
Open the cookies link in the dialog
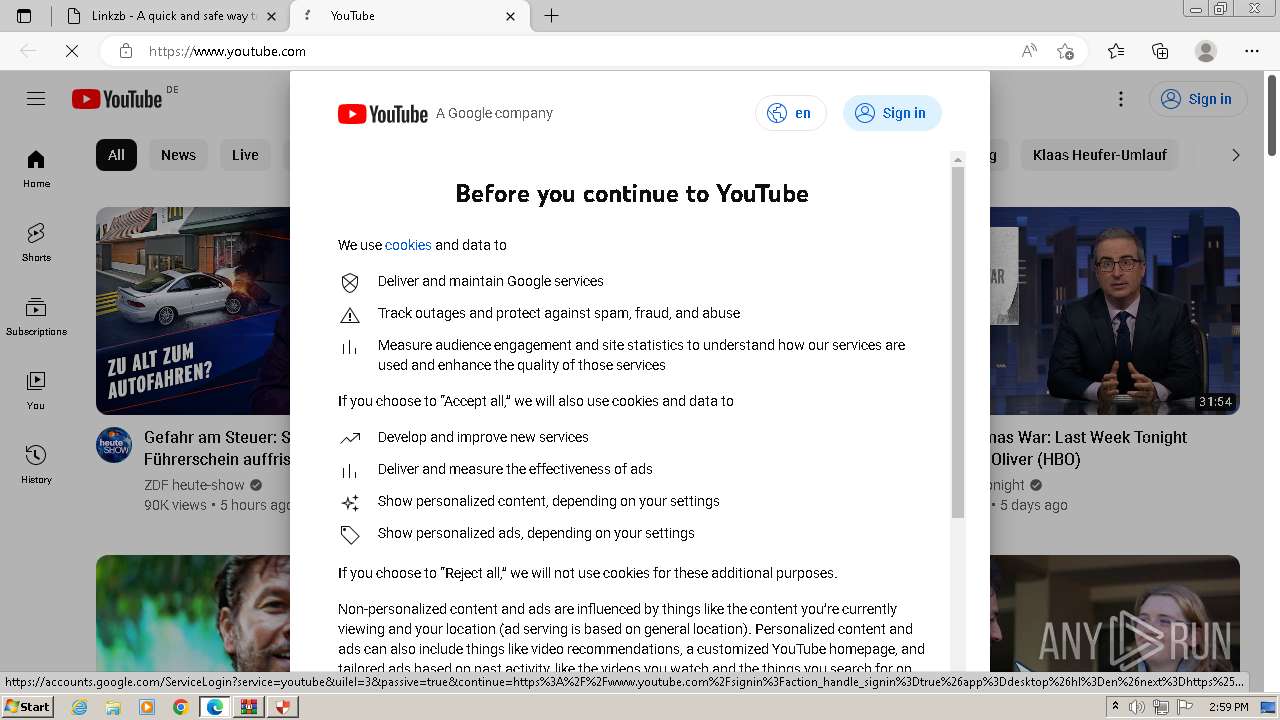tap(408, 245)
